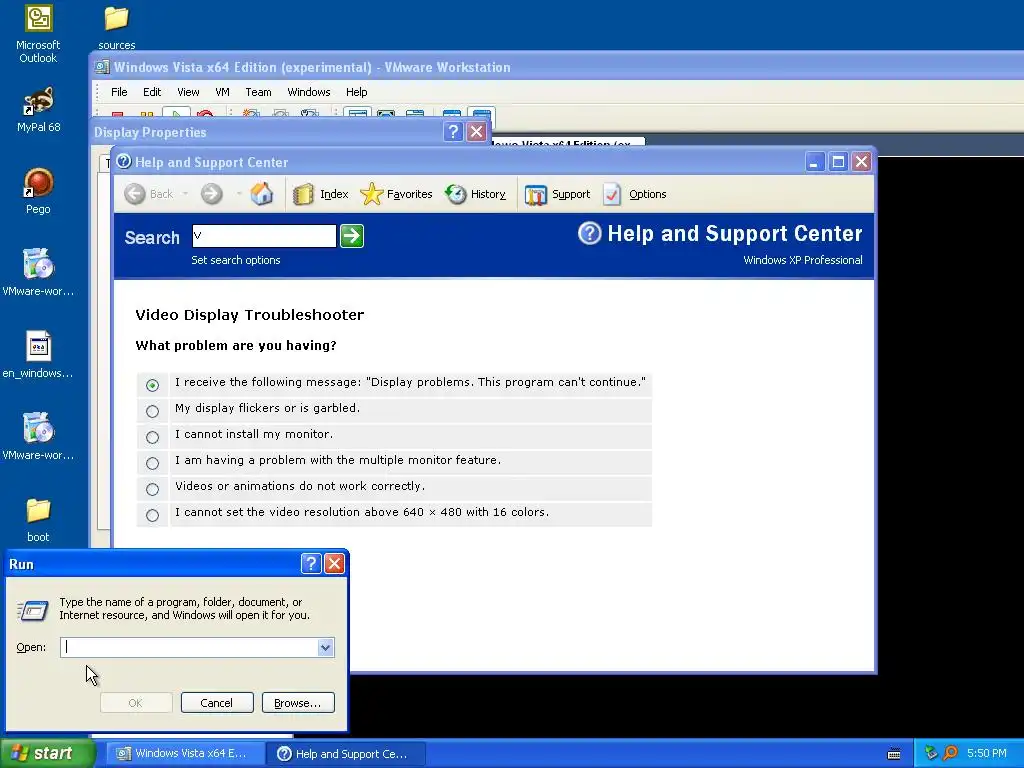Click the "Windows XP Professional" label
1024x768 pixels.
point(803,260)
